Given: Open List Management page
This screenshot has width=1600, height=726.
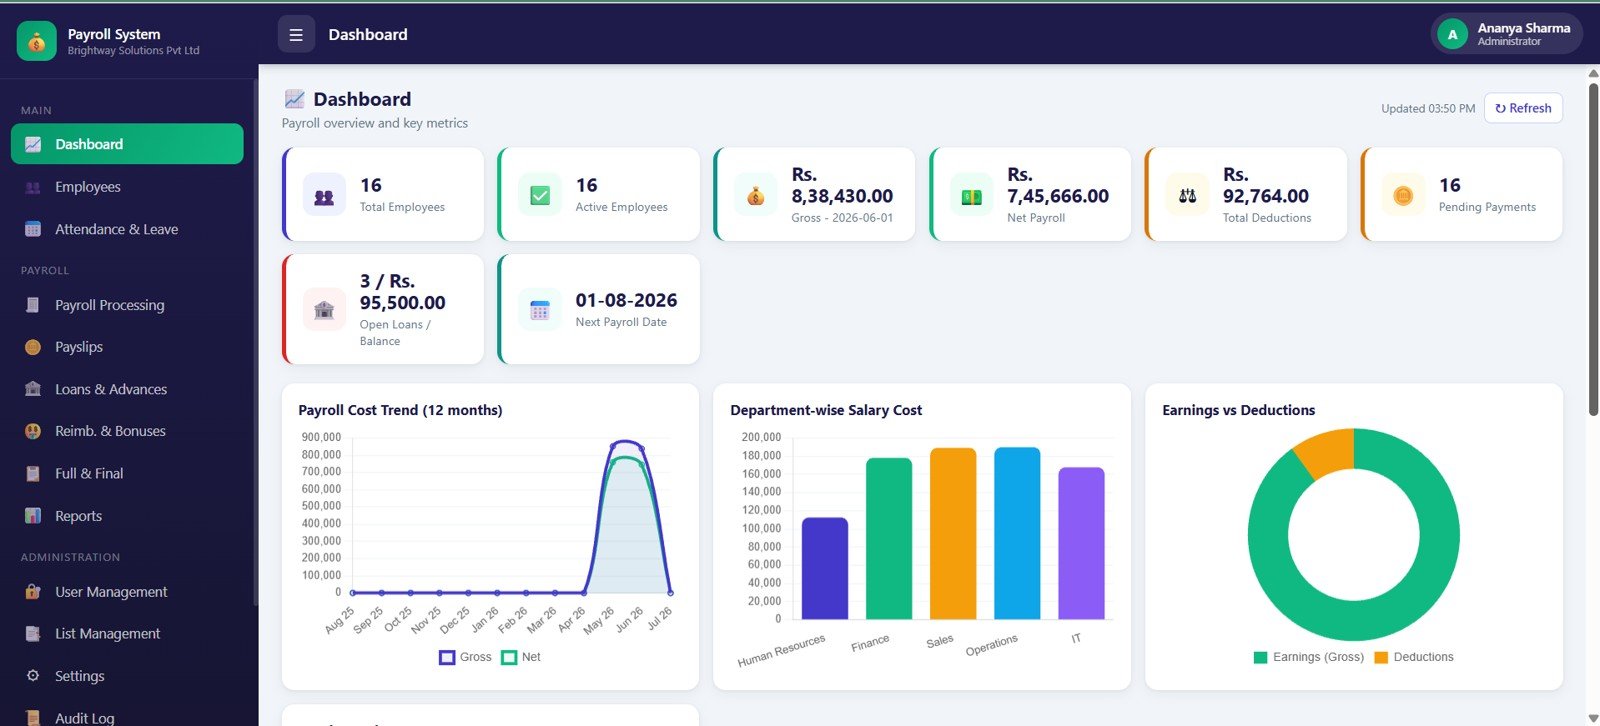Looking at the screenshot, I should click(x=127, y=634).
